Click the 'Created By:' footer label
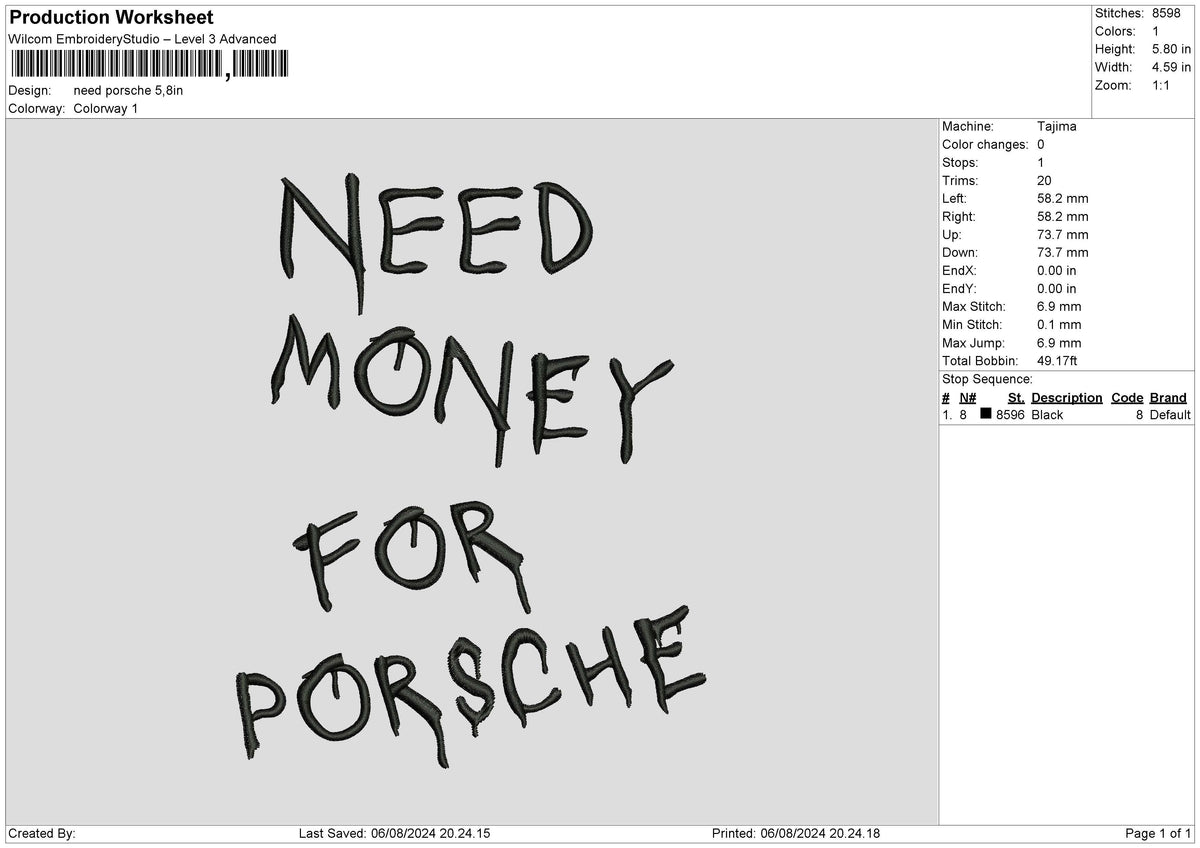The height and width of the screenshot is (848, 1200). click(x=42, y=834)
